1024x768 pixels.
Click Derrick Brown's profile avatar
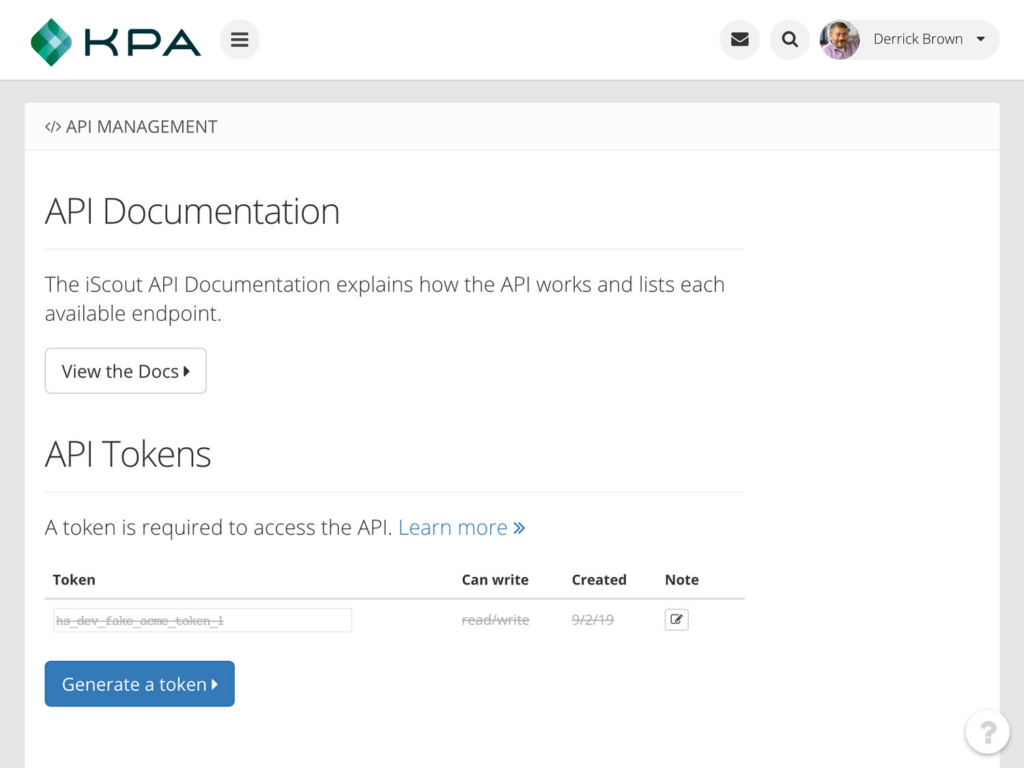tap(839, 40)
